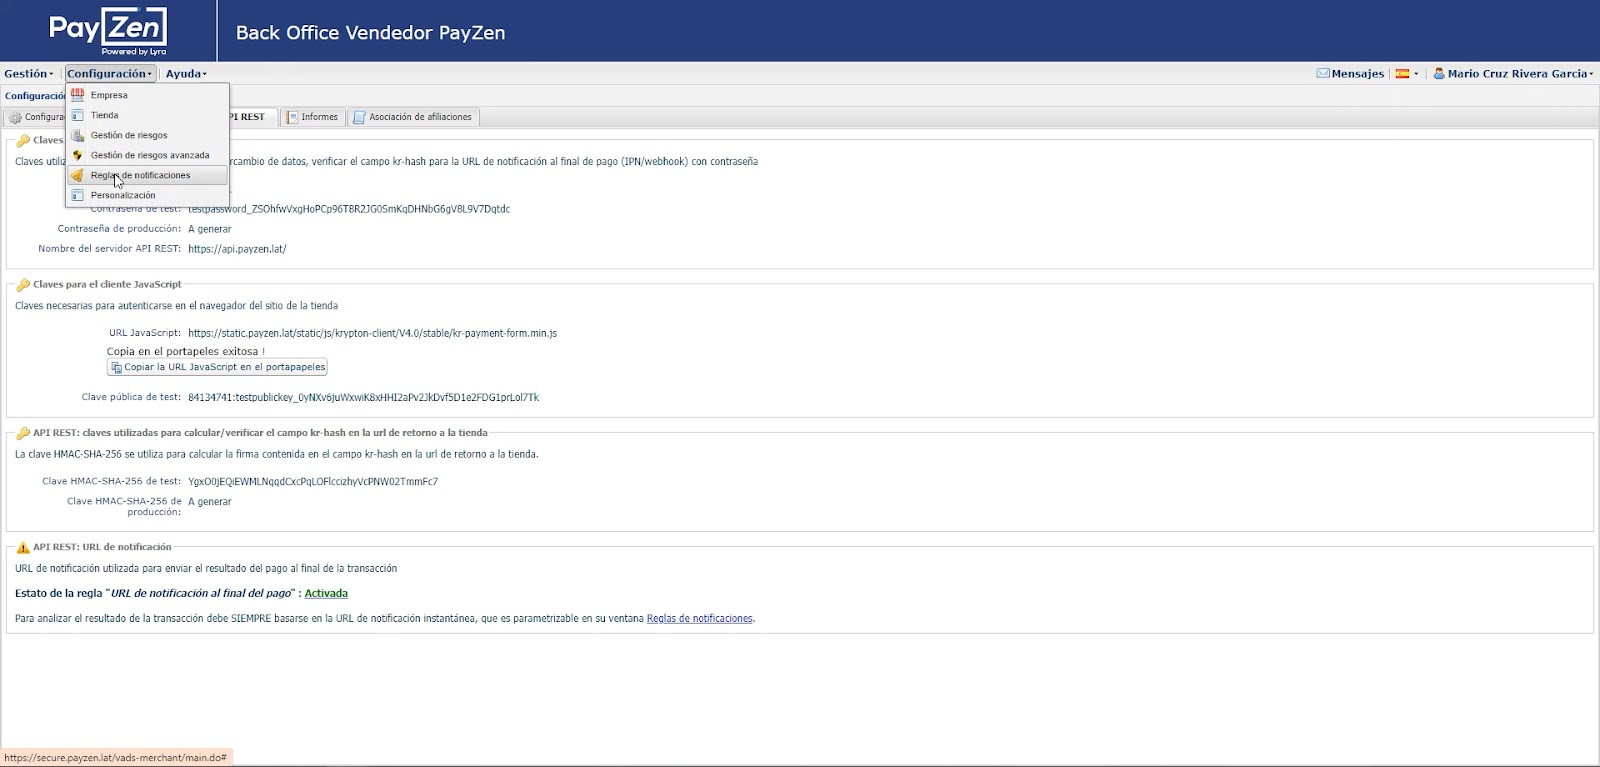Follow the Reglas de notificaciones text link
The height and width of the screenshot is (767, 1600).
click(x=700, y=618)
